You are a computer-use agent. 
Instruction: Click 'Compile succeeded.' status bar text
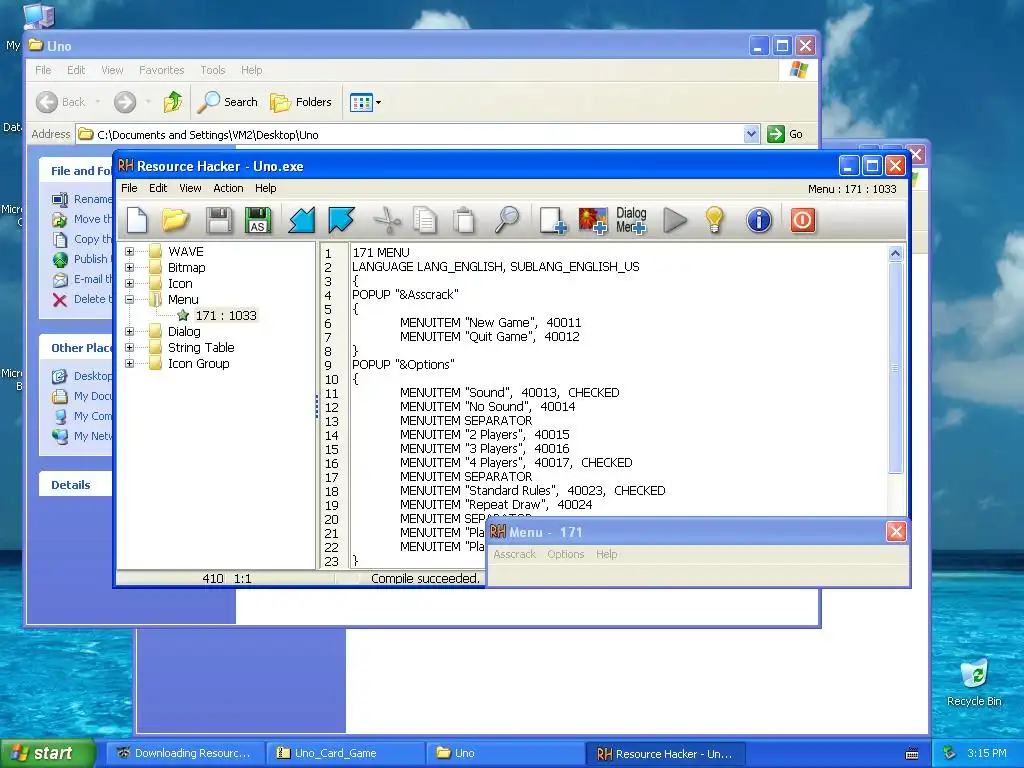[425, 579]
